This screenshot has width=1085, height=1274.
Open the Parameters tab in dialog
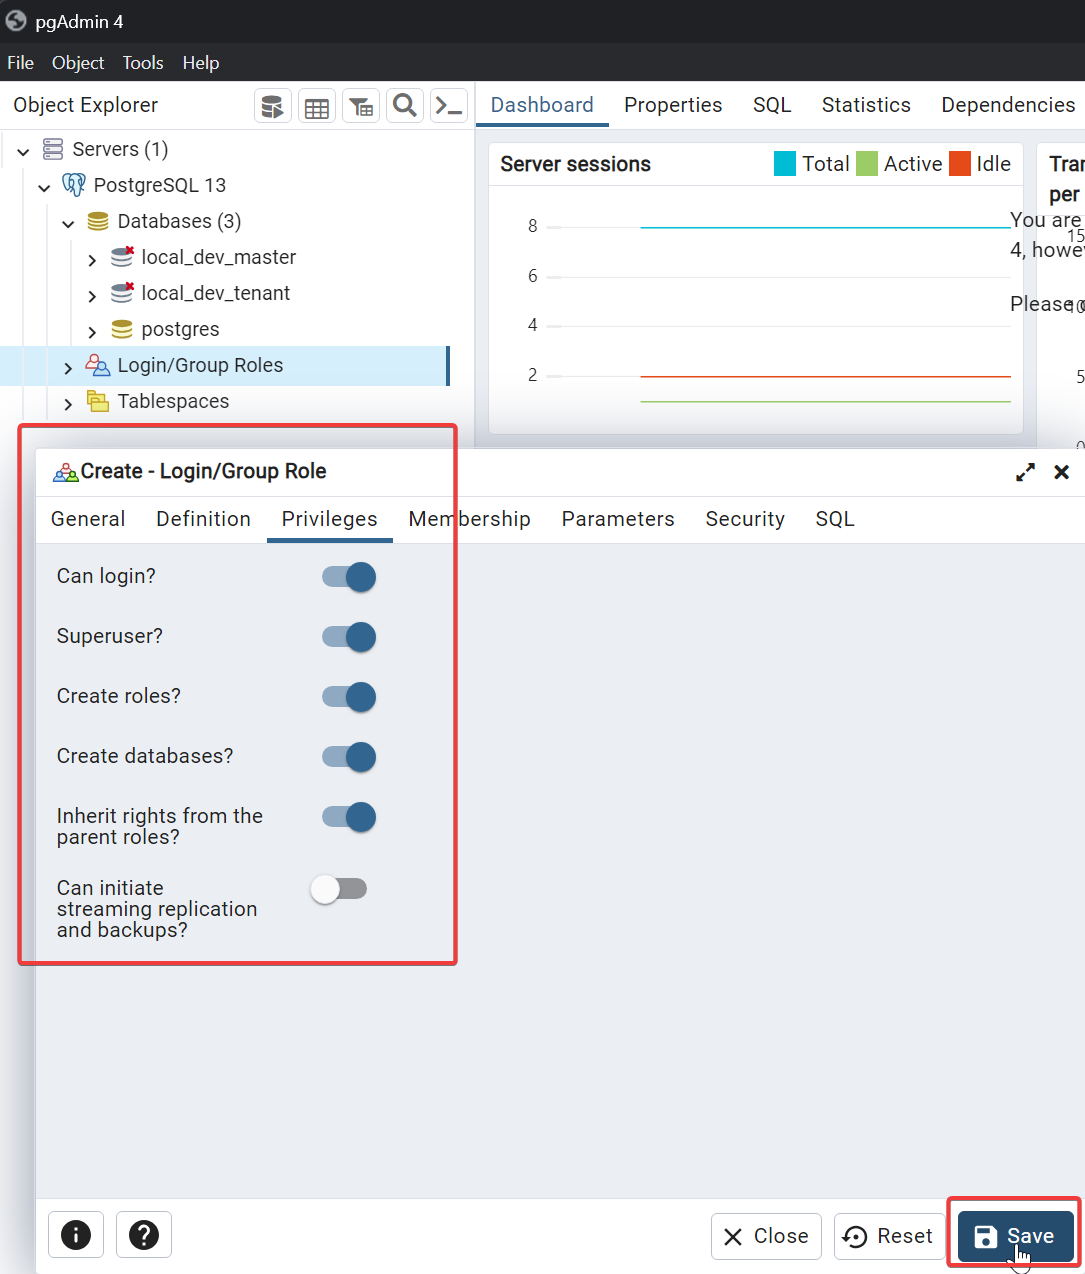click(618, 519)
